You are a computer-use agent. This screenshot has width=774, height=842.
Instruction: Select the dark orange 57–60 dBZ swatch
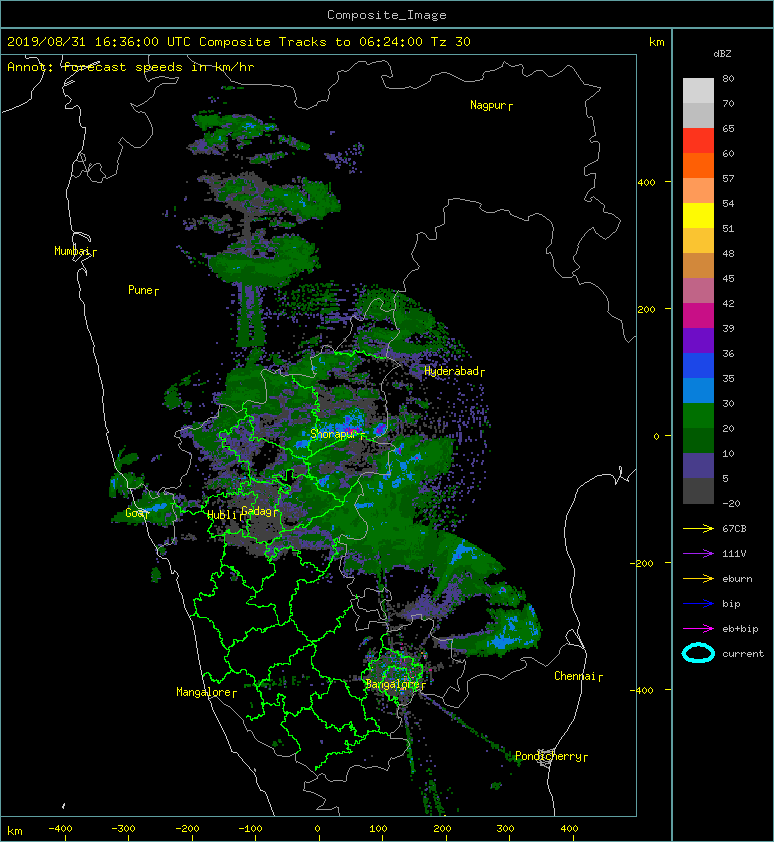698,165
